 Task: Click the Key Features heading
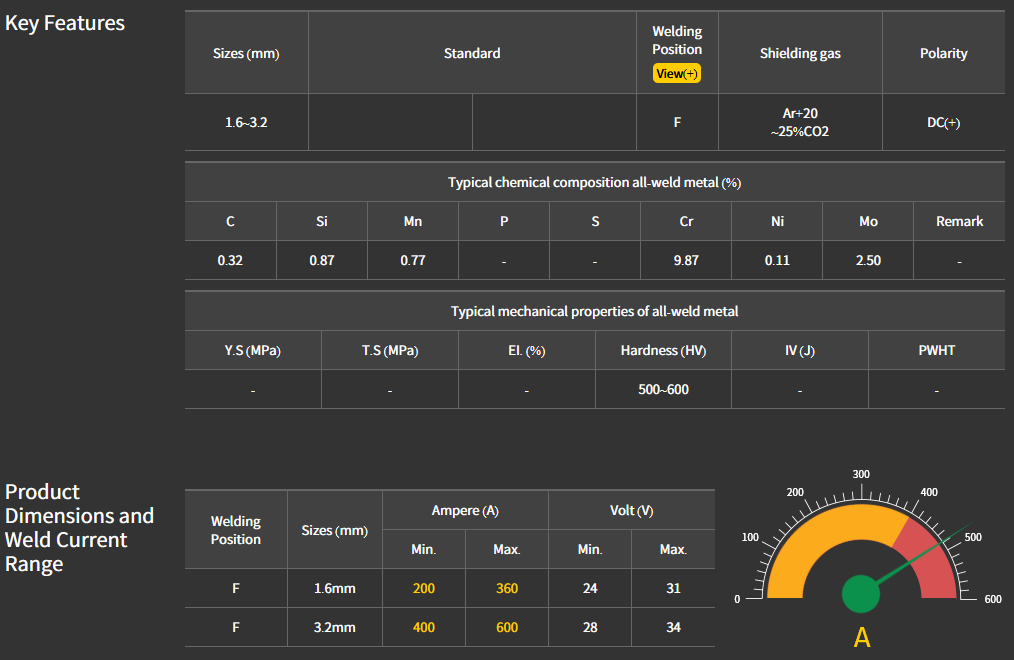65,23
